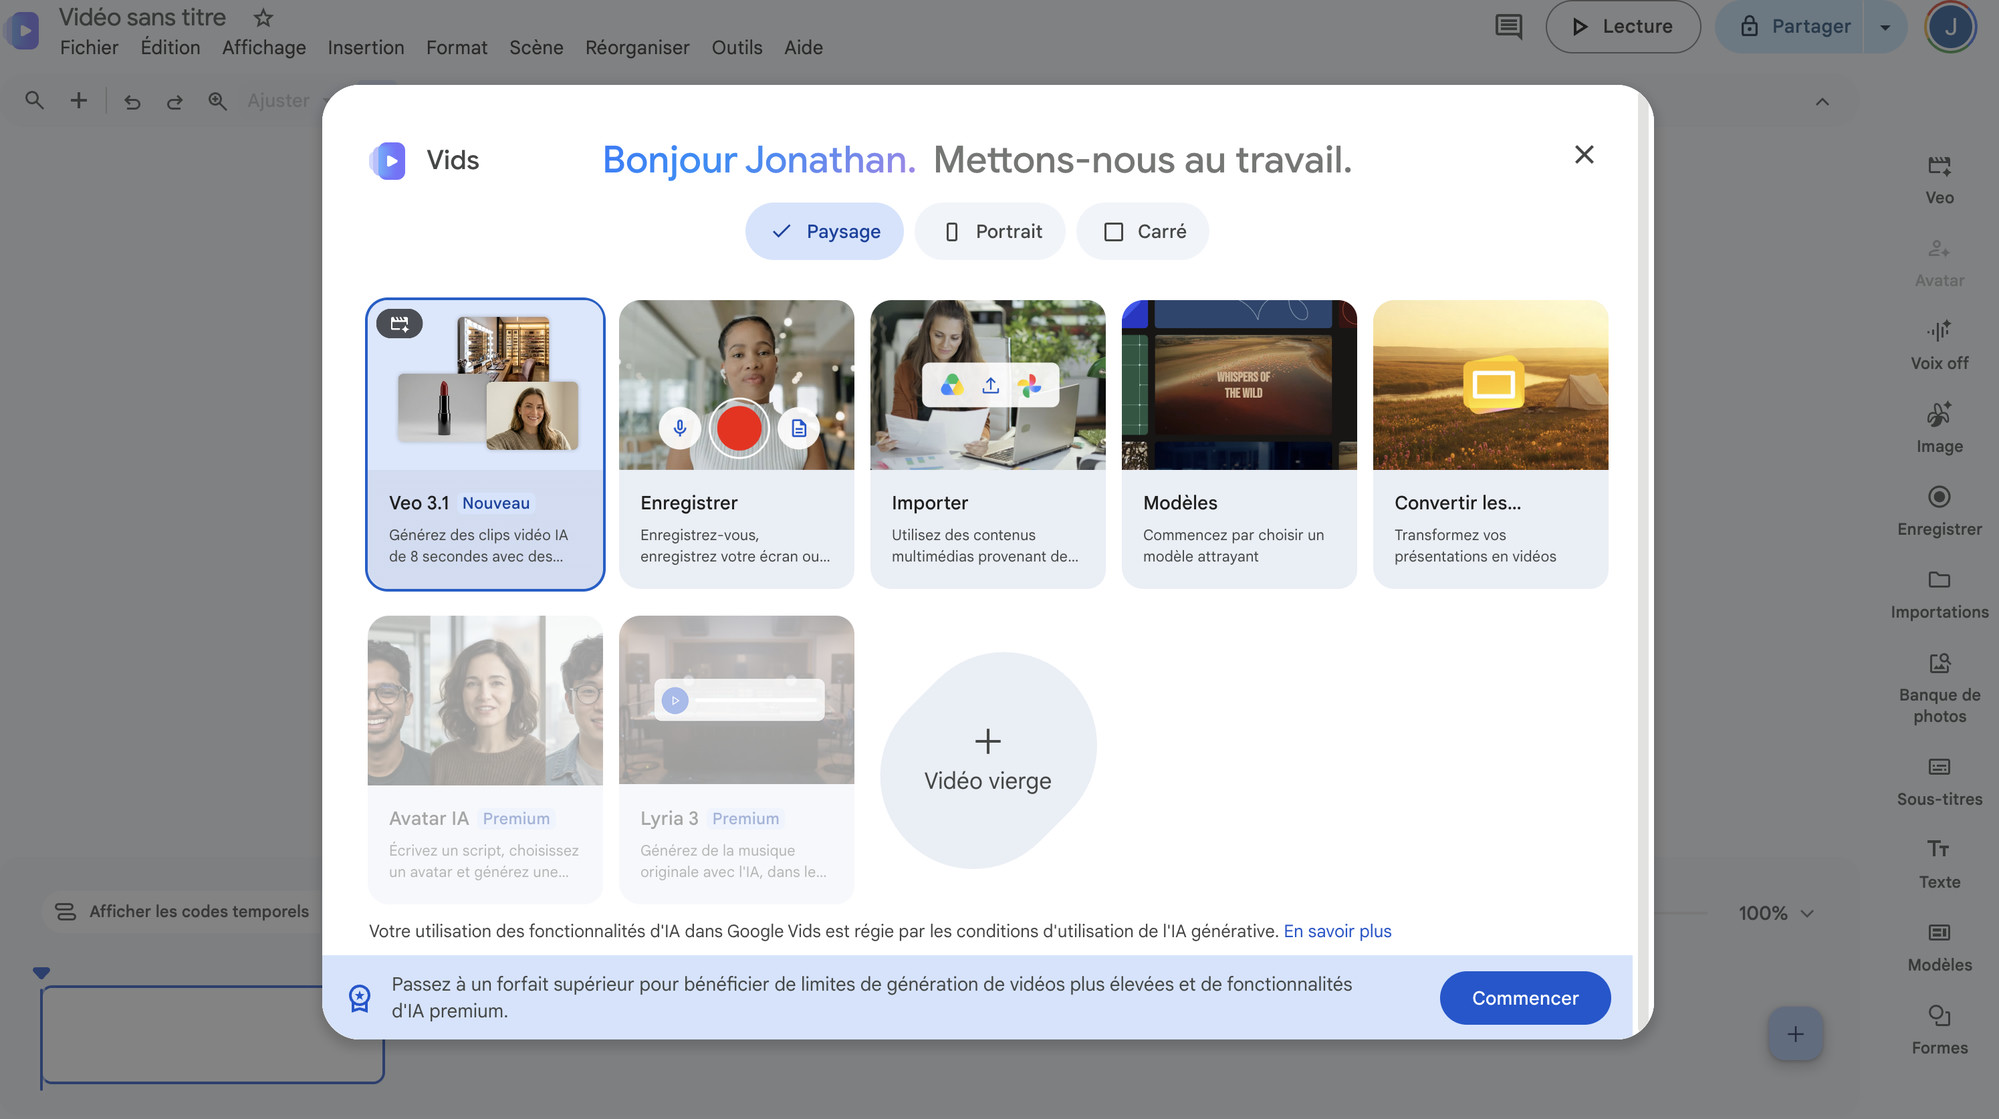This screenshot has width=1999, height=1119.
Task: Click the search magnifier in the toolbar
Action: pyautogui.click(x=34, y=100)
